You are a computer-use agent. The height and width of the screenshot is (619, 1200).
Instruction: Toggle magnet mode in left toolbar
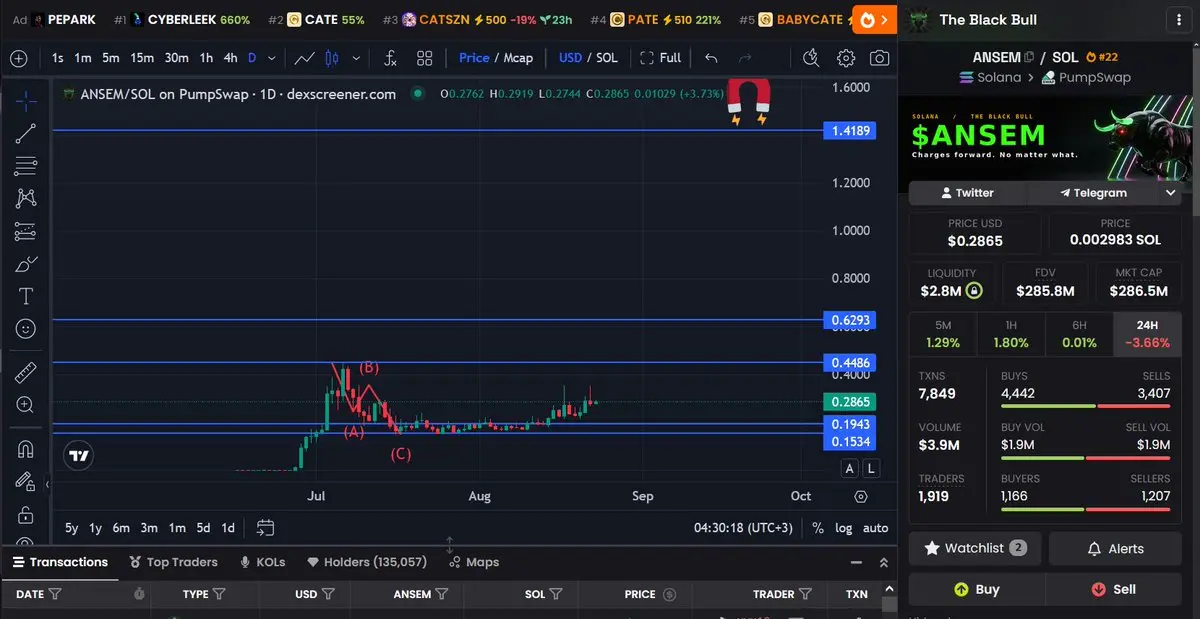click(x=26, y=449)
